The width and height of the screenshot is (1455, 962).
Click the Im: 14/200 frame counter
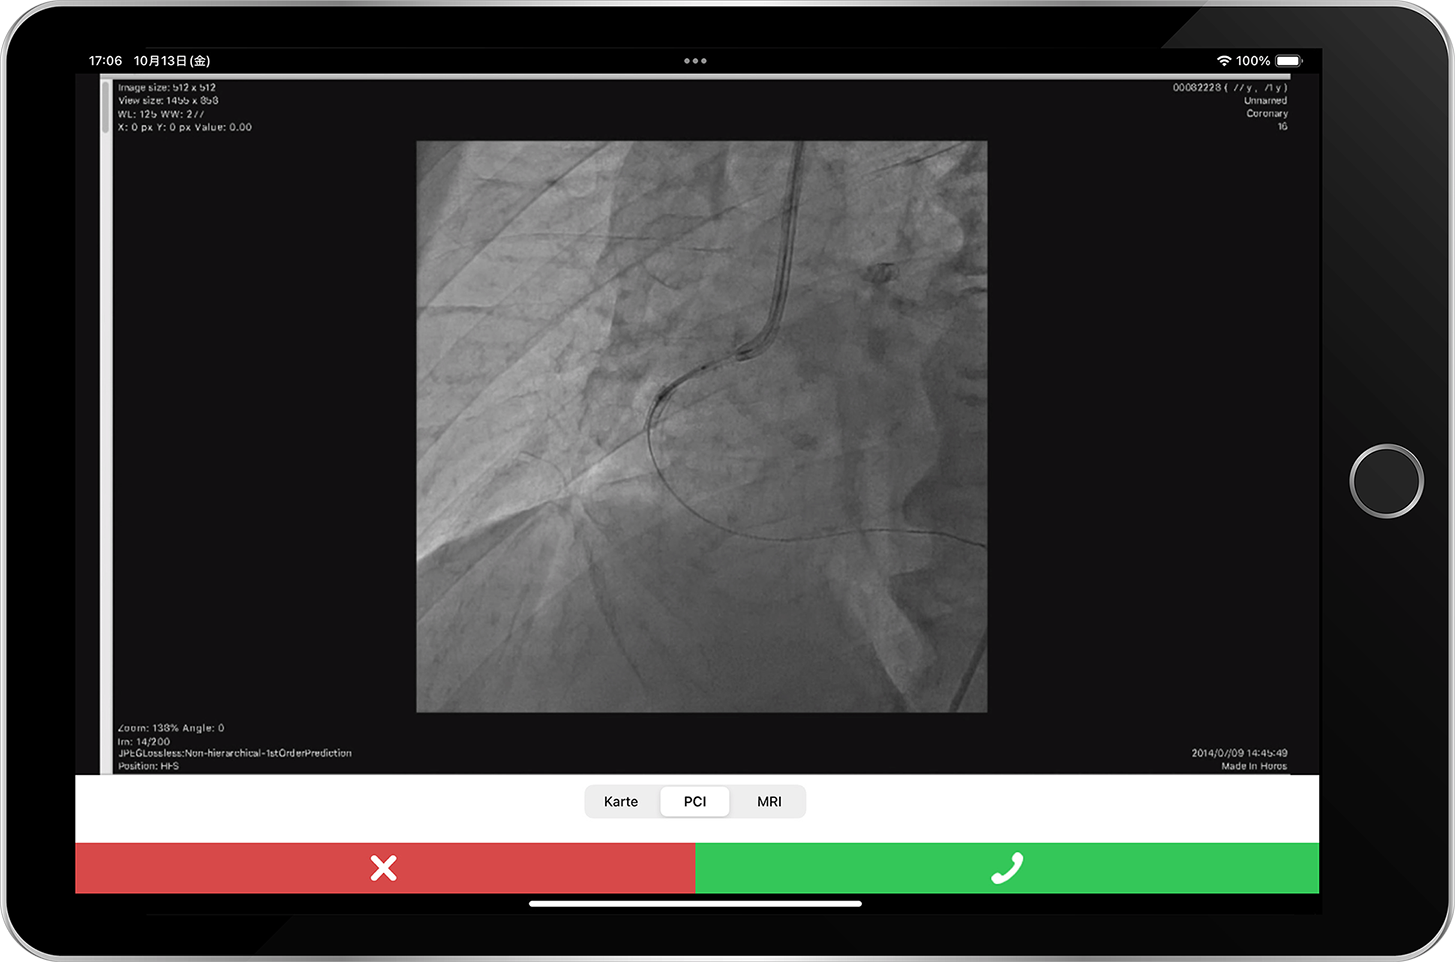tap(144, 741)
